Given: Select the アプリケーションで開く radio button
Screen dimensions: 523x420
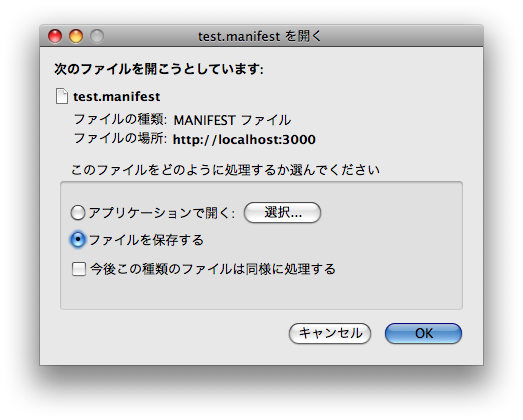Looking at the screenshot, I should click(x=78, y=213).
